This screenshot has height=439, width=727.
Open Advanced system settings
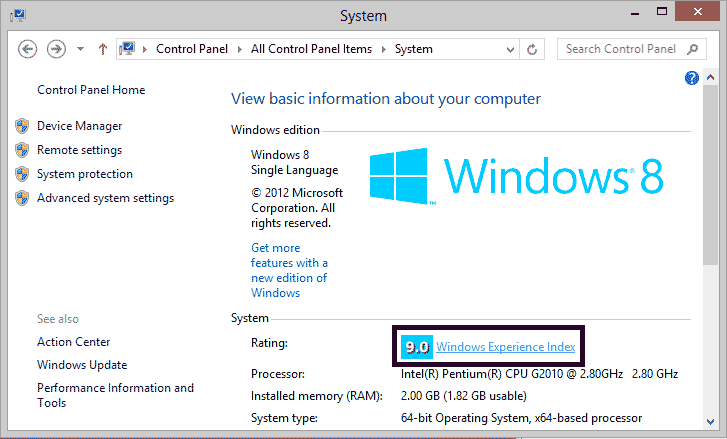(105, 198)
